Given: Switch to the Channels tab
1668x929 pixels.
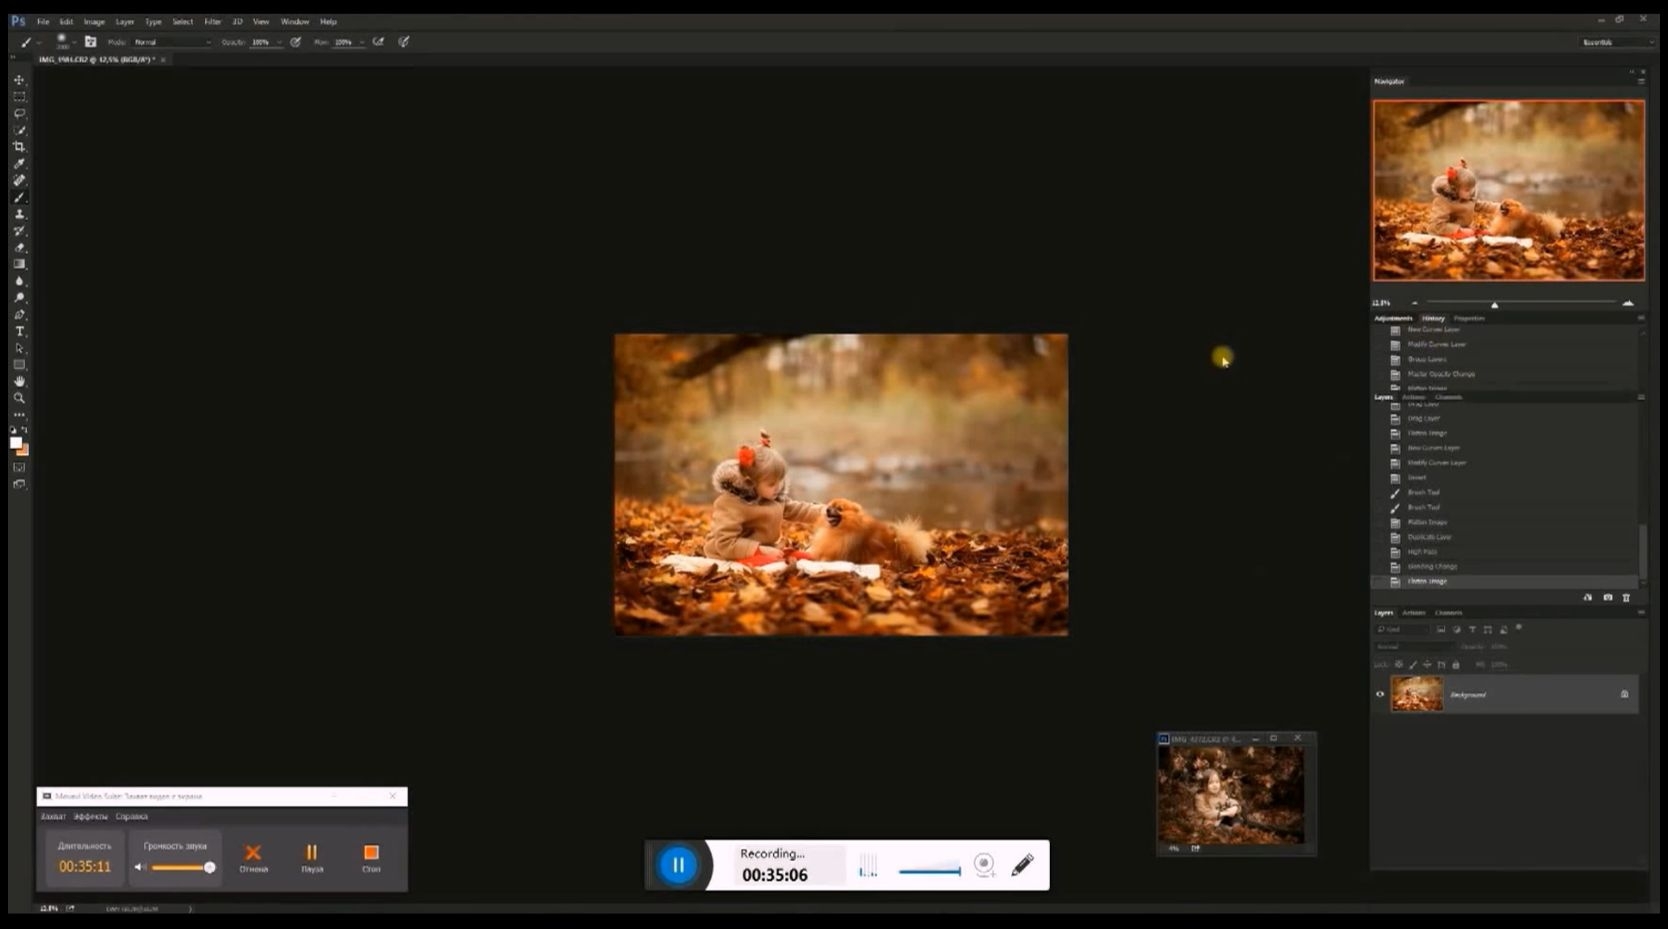Looking at the screenshot, I should pyautogui.click(x=1448, y=613).
